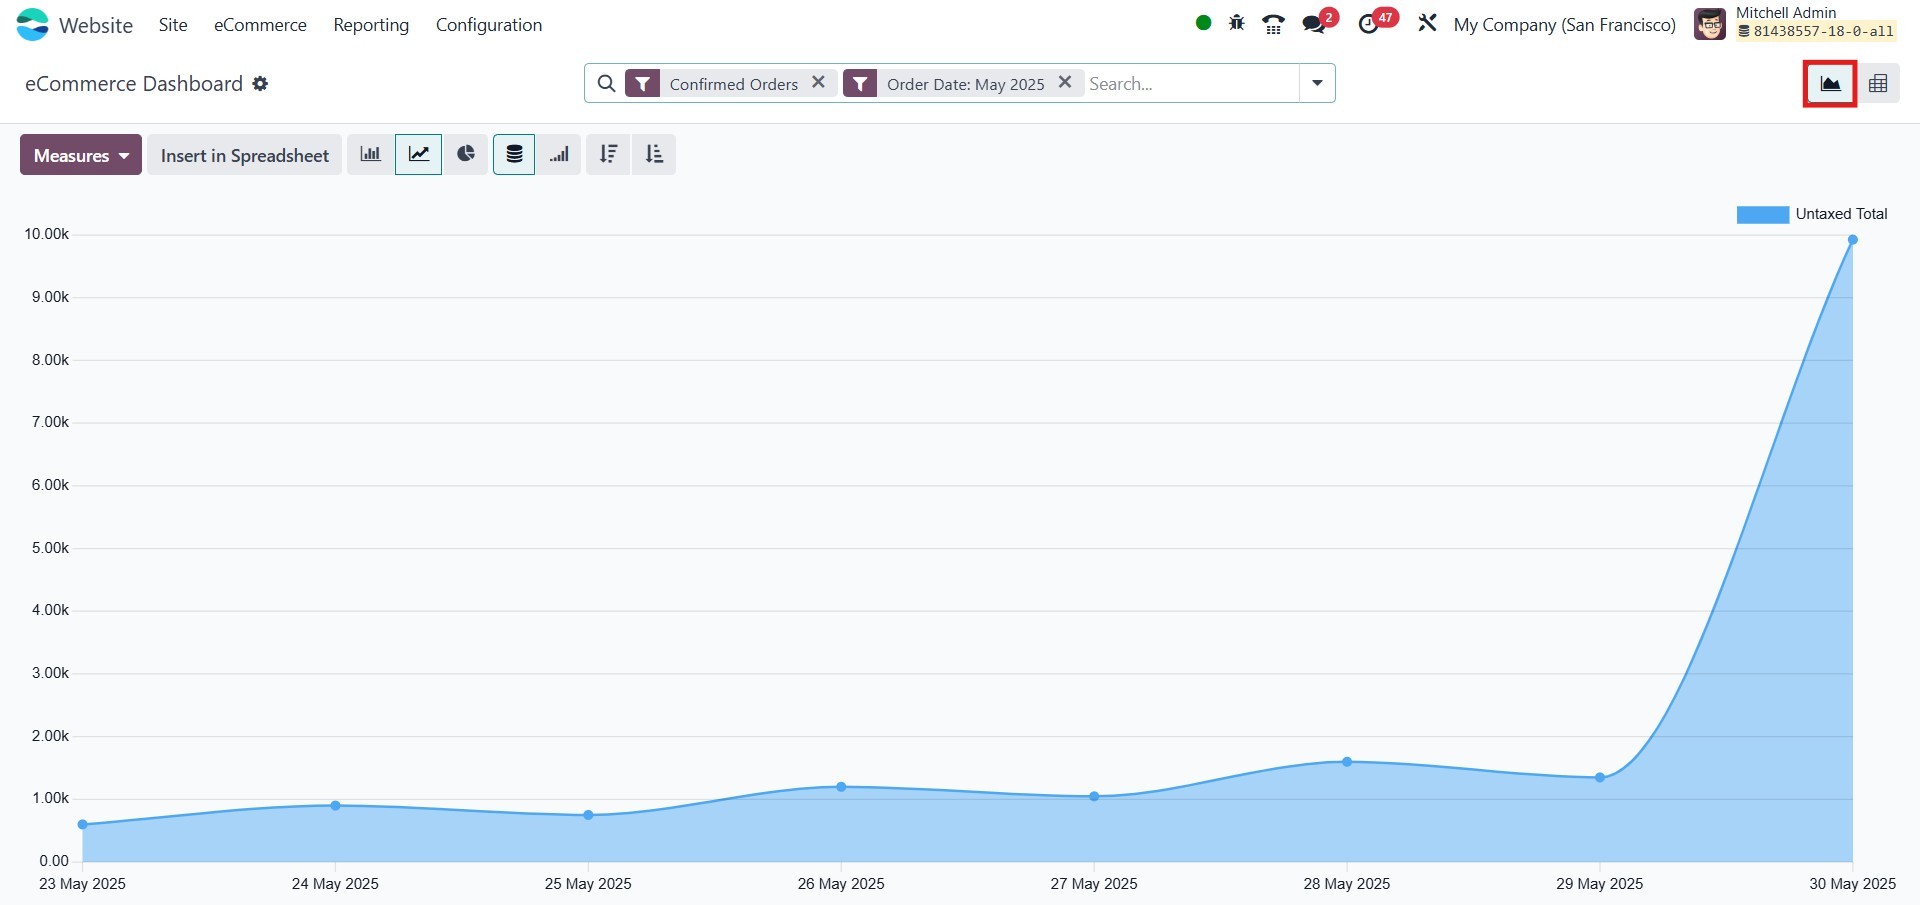Click the Confirmed Orders filter label
The height and width of the screenshot is (905, 1920).
734,84
